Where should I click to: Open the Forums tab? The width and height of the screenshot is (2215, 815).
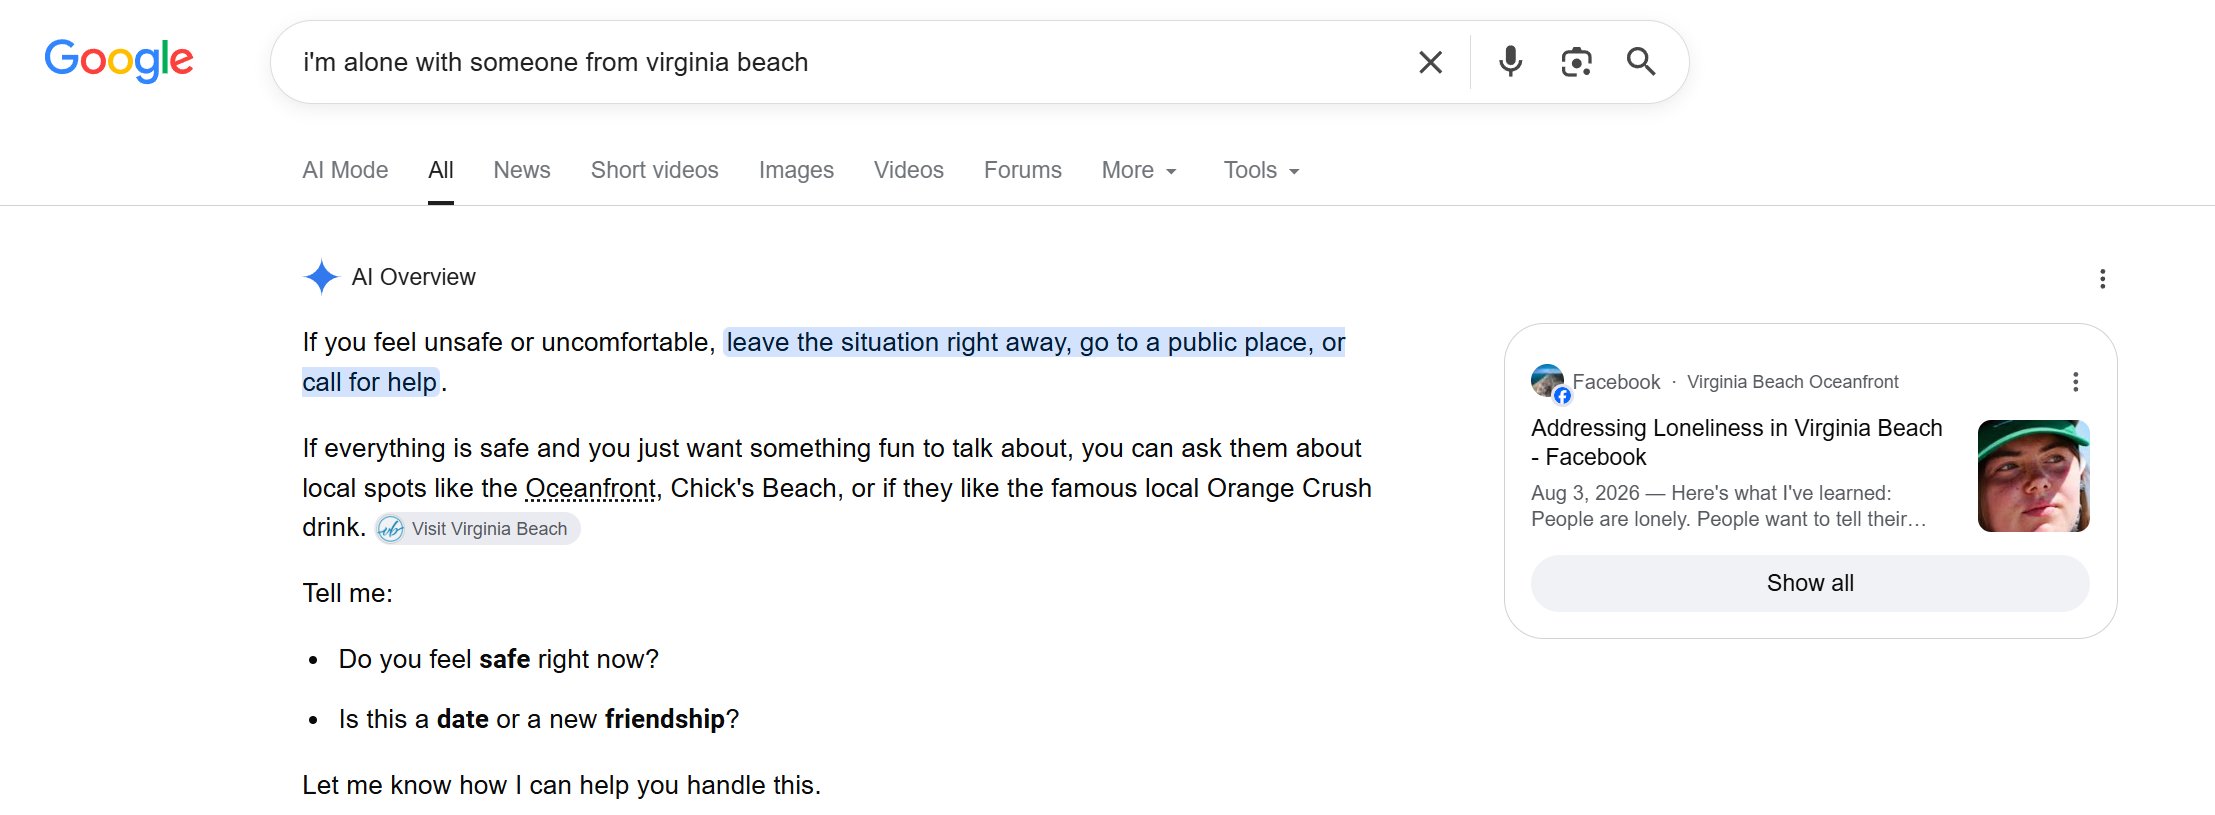tap(1023, 170)
